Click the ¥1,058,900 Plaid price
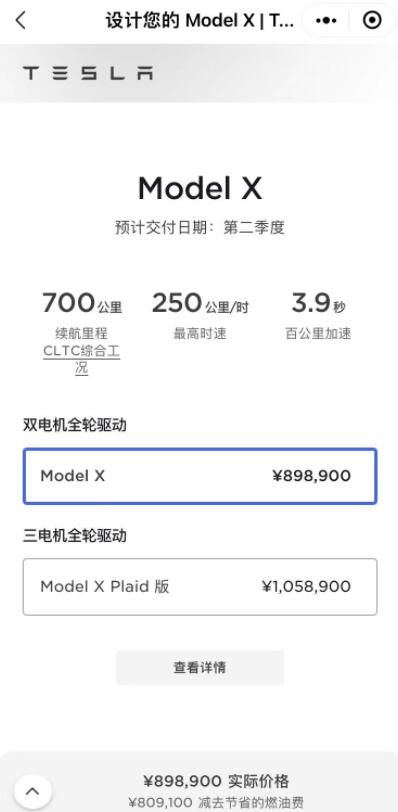Viewport: 398px width, 812px height. [x=306, y=587]
